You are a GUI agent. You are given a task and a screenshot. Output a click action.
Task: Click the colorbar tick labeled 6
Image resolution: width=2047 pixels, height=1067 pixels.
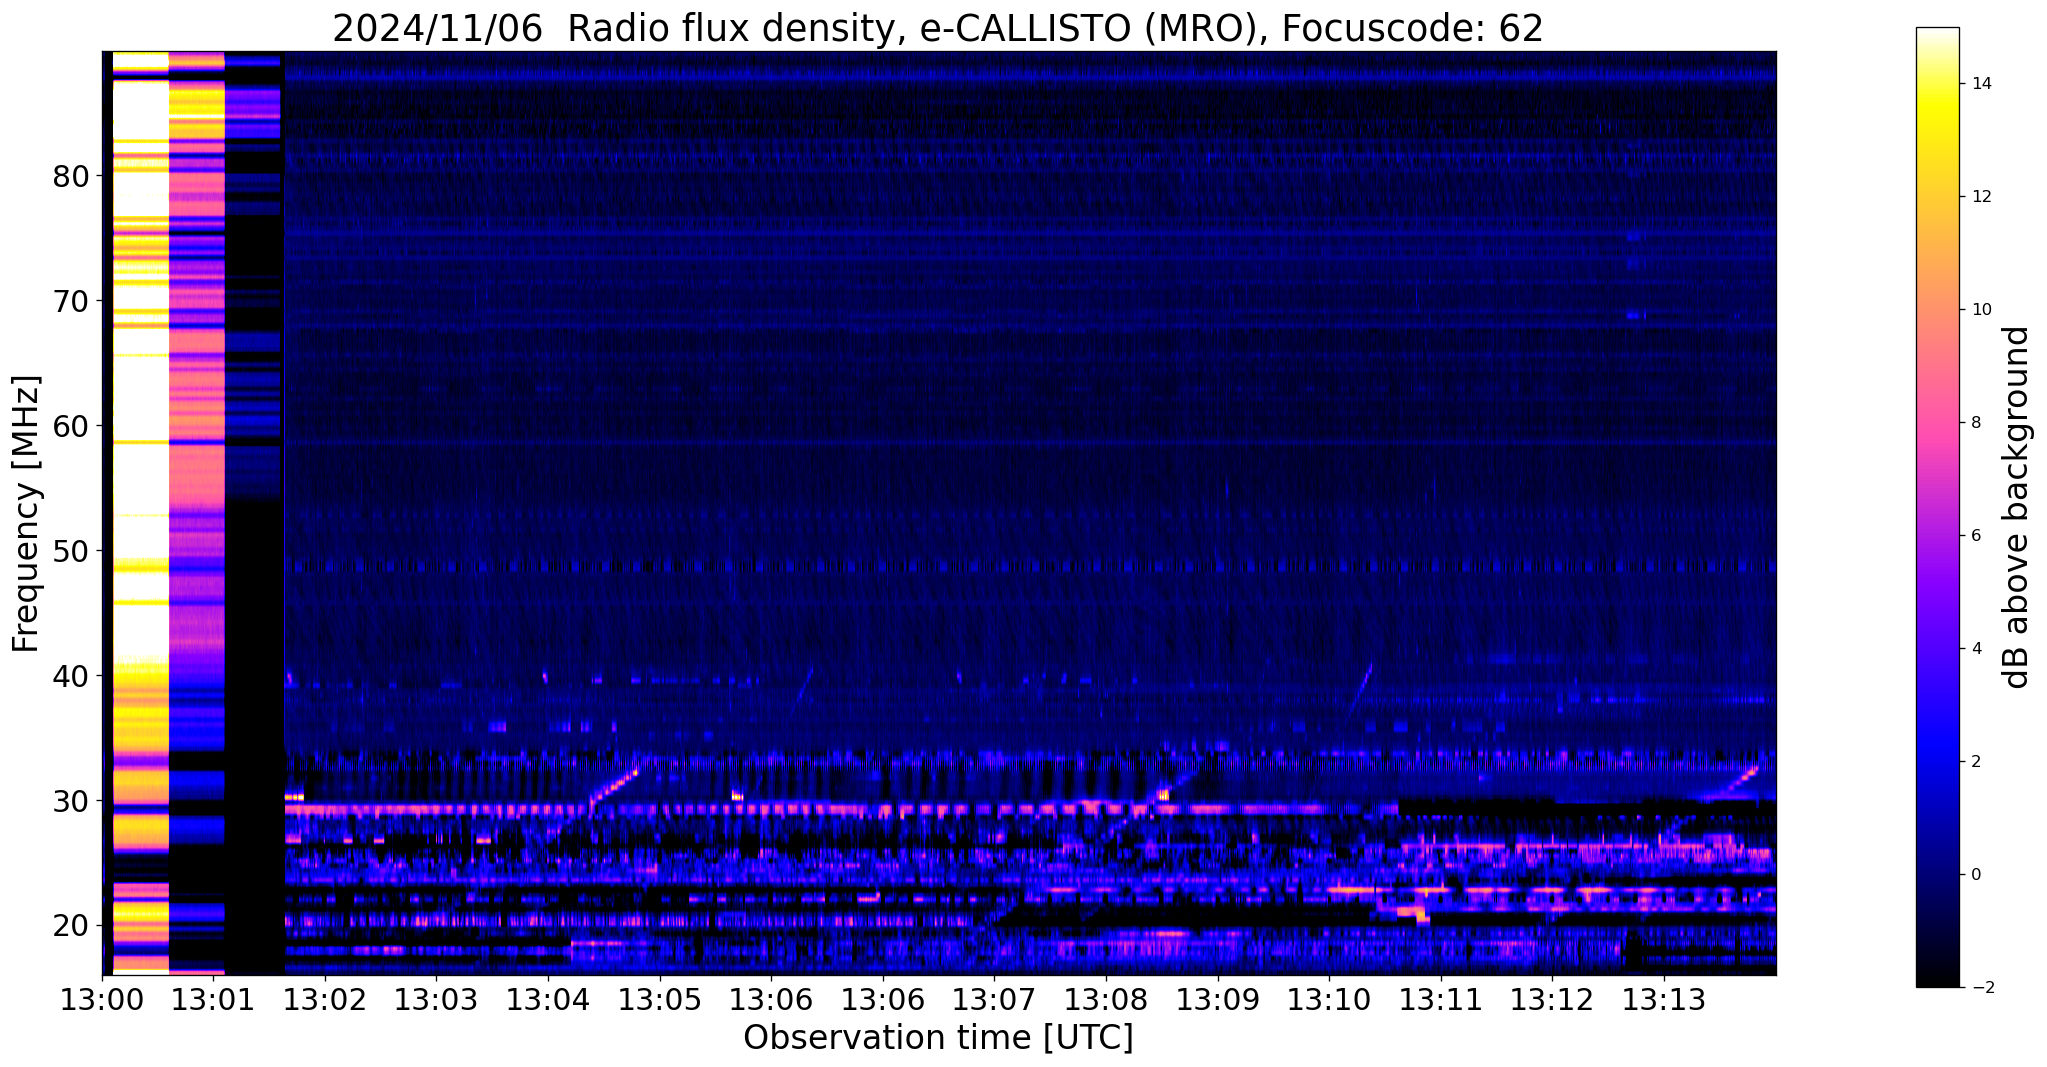[x=1975, y=536]
